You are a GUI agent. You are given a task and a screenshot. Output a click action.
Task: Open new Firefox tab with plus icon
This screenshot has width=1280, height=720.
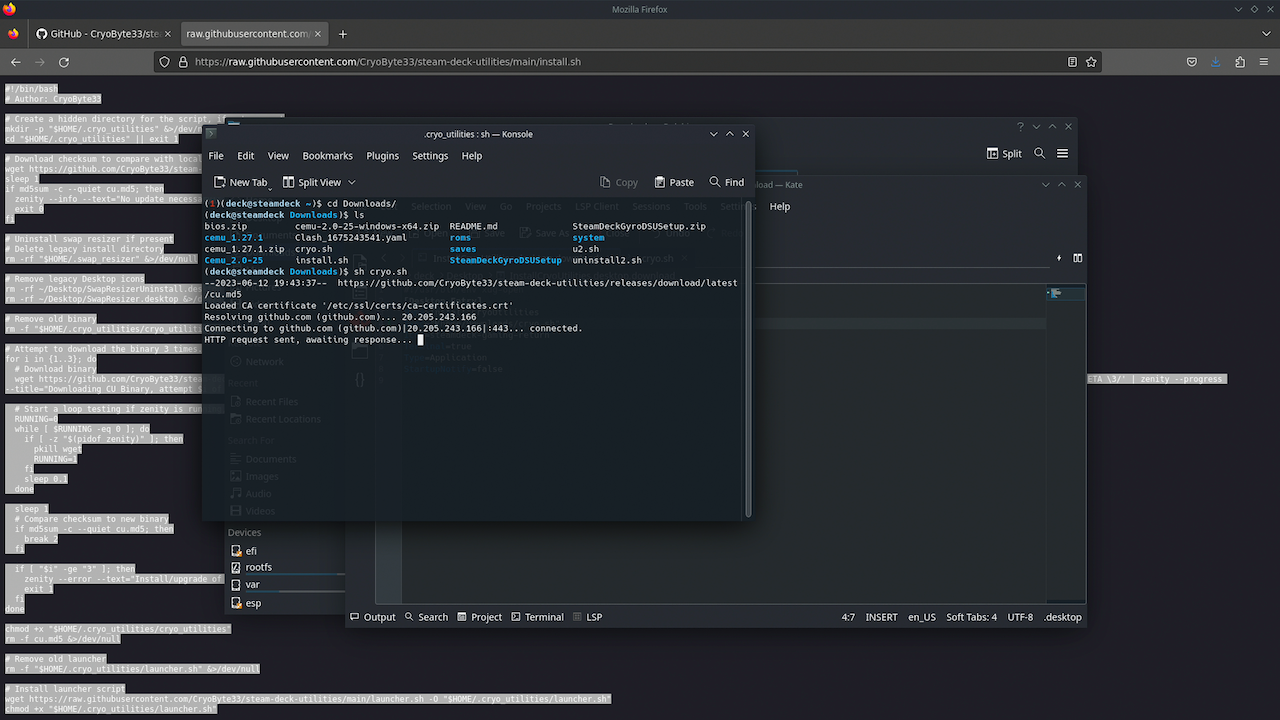(343, 34)
